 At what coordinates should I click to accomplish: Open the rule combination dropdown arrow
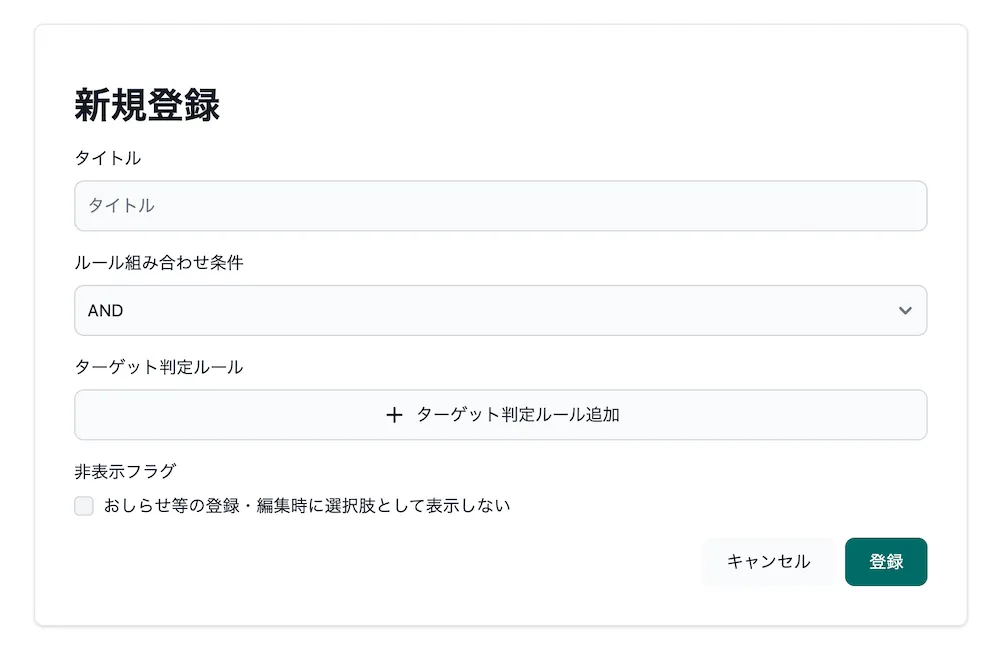[905, 310]
